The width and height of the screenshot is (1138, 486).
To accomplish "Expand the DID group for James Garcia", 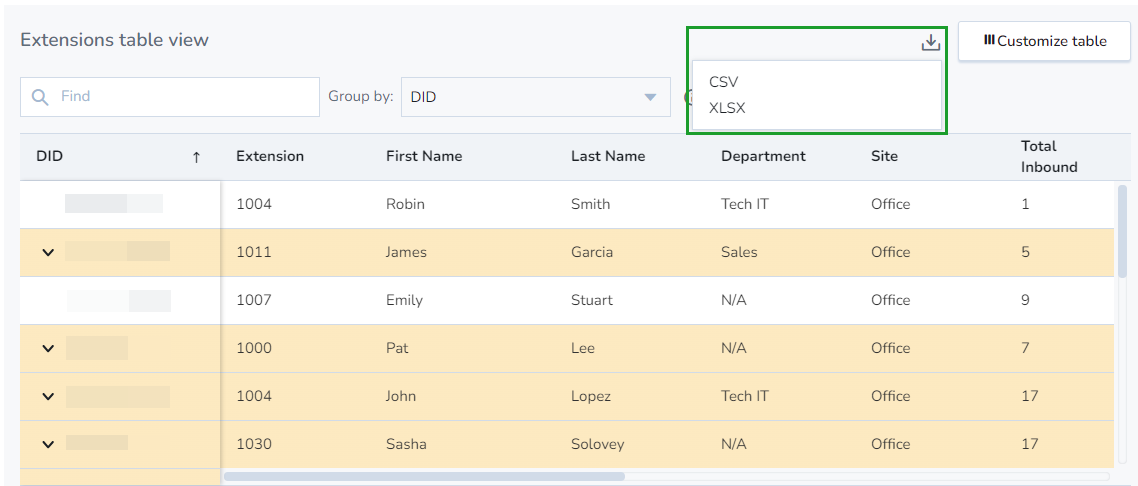I will pyautogui.click(x=48, y=252).
